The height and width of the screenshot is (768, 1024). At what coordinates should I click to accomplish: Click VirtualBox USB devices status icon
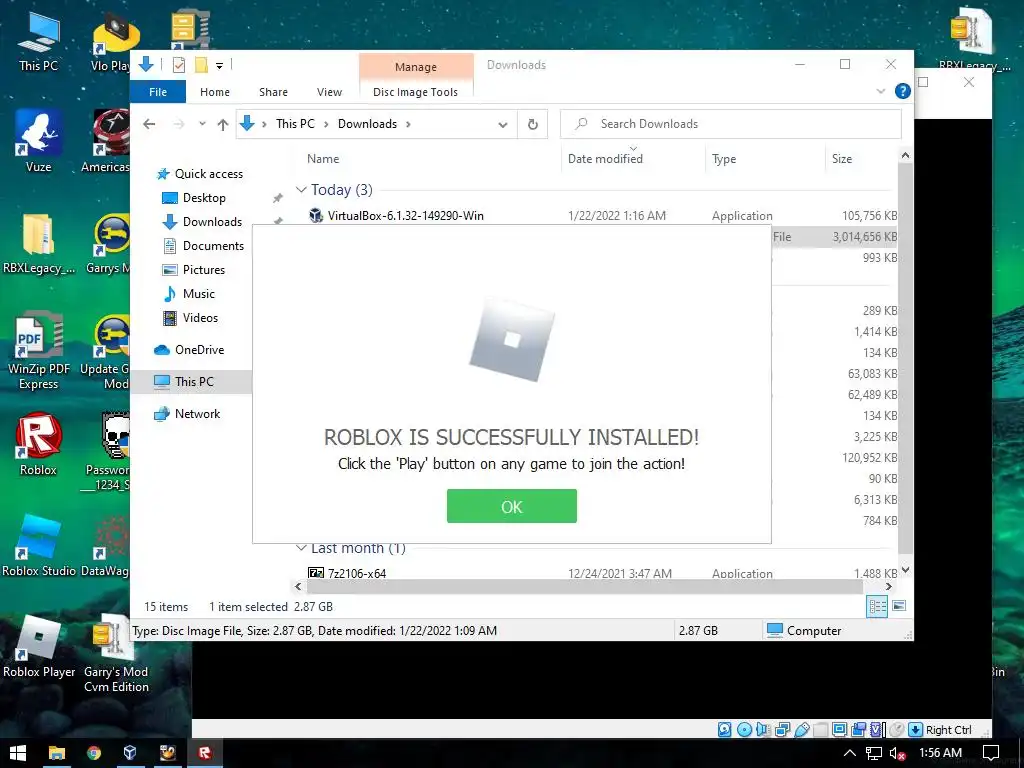pyautogui.click(x=802, y=729)
